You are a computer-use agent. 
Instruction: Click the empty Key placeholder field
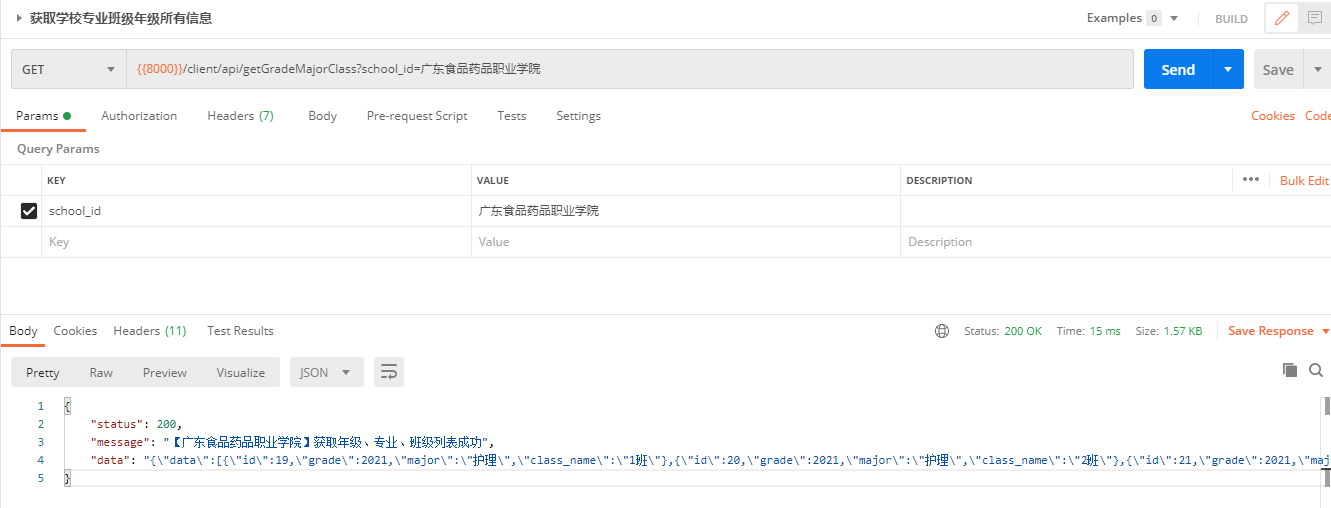pyautogui.click(x=257, y=242)
